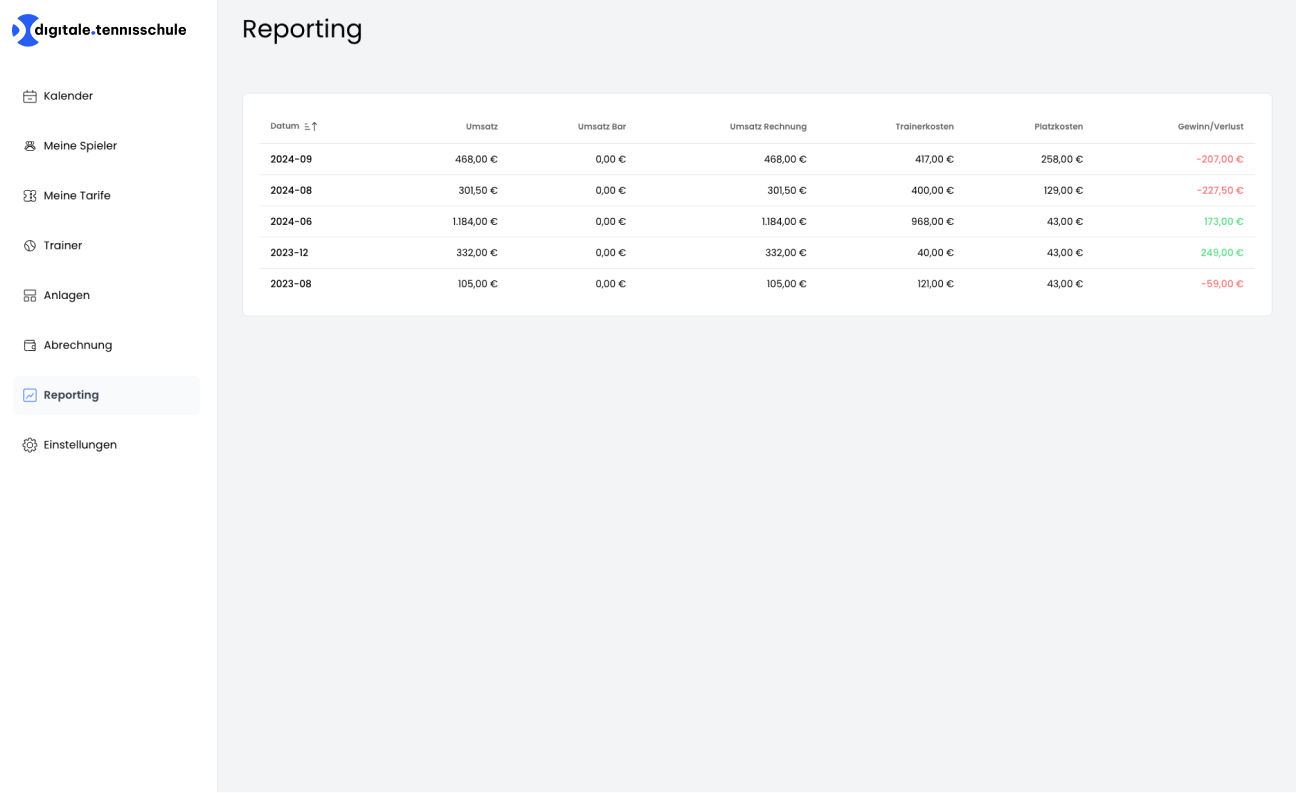This screenshot has width=1296, height=793.
Task: Select the Anlagen facilities icon
Action: [29, 295]
